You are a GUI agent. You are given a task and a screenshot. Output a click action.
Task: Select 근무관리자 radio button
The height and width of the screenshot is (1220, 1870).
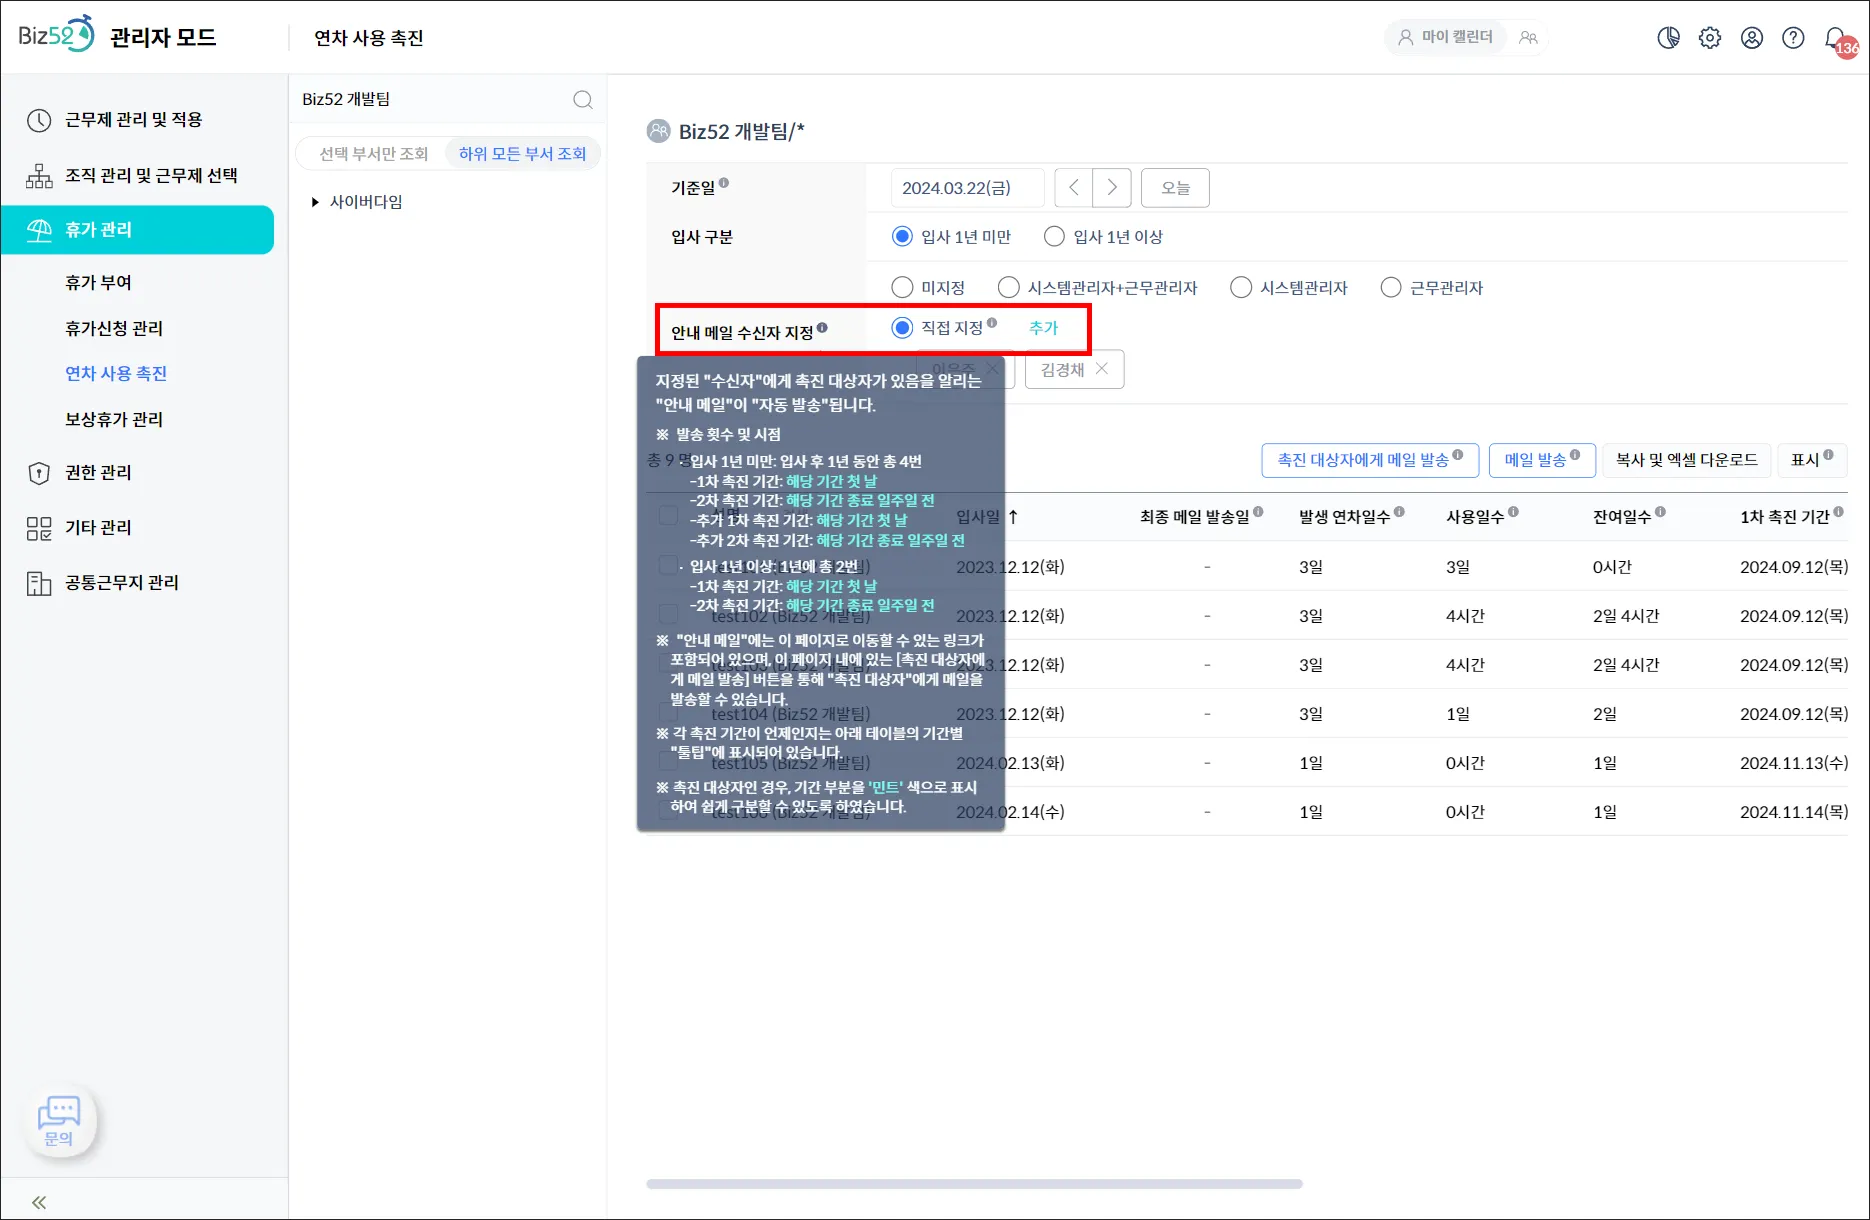(1391, 288)
